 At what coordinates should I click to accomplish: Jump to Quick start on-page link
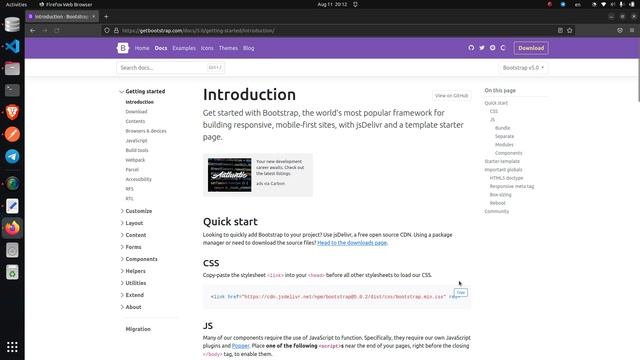[496, 103]
